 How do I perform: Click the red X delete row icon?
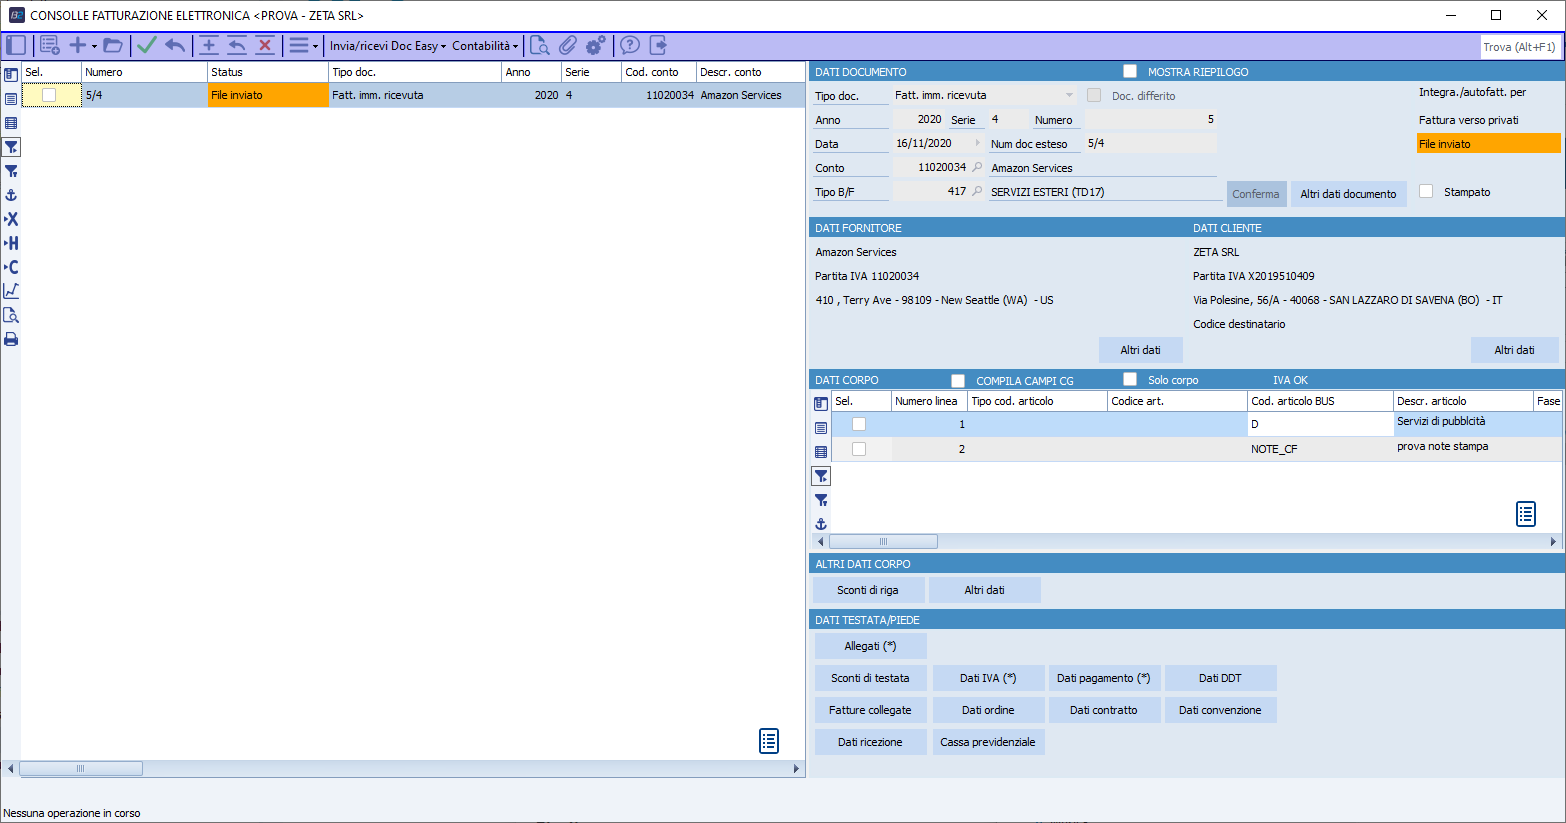tap(265, 45)
